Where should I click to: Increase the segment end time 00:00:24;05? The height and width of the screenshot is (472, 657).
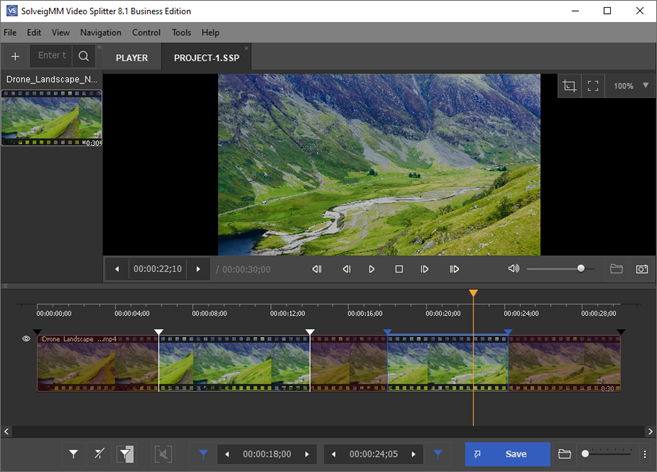(414, 454)
